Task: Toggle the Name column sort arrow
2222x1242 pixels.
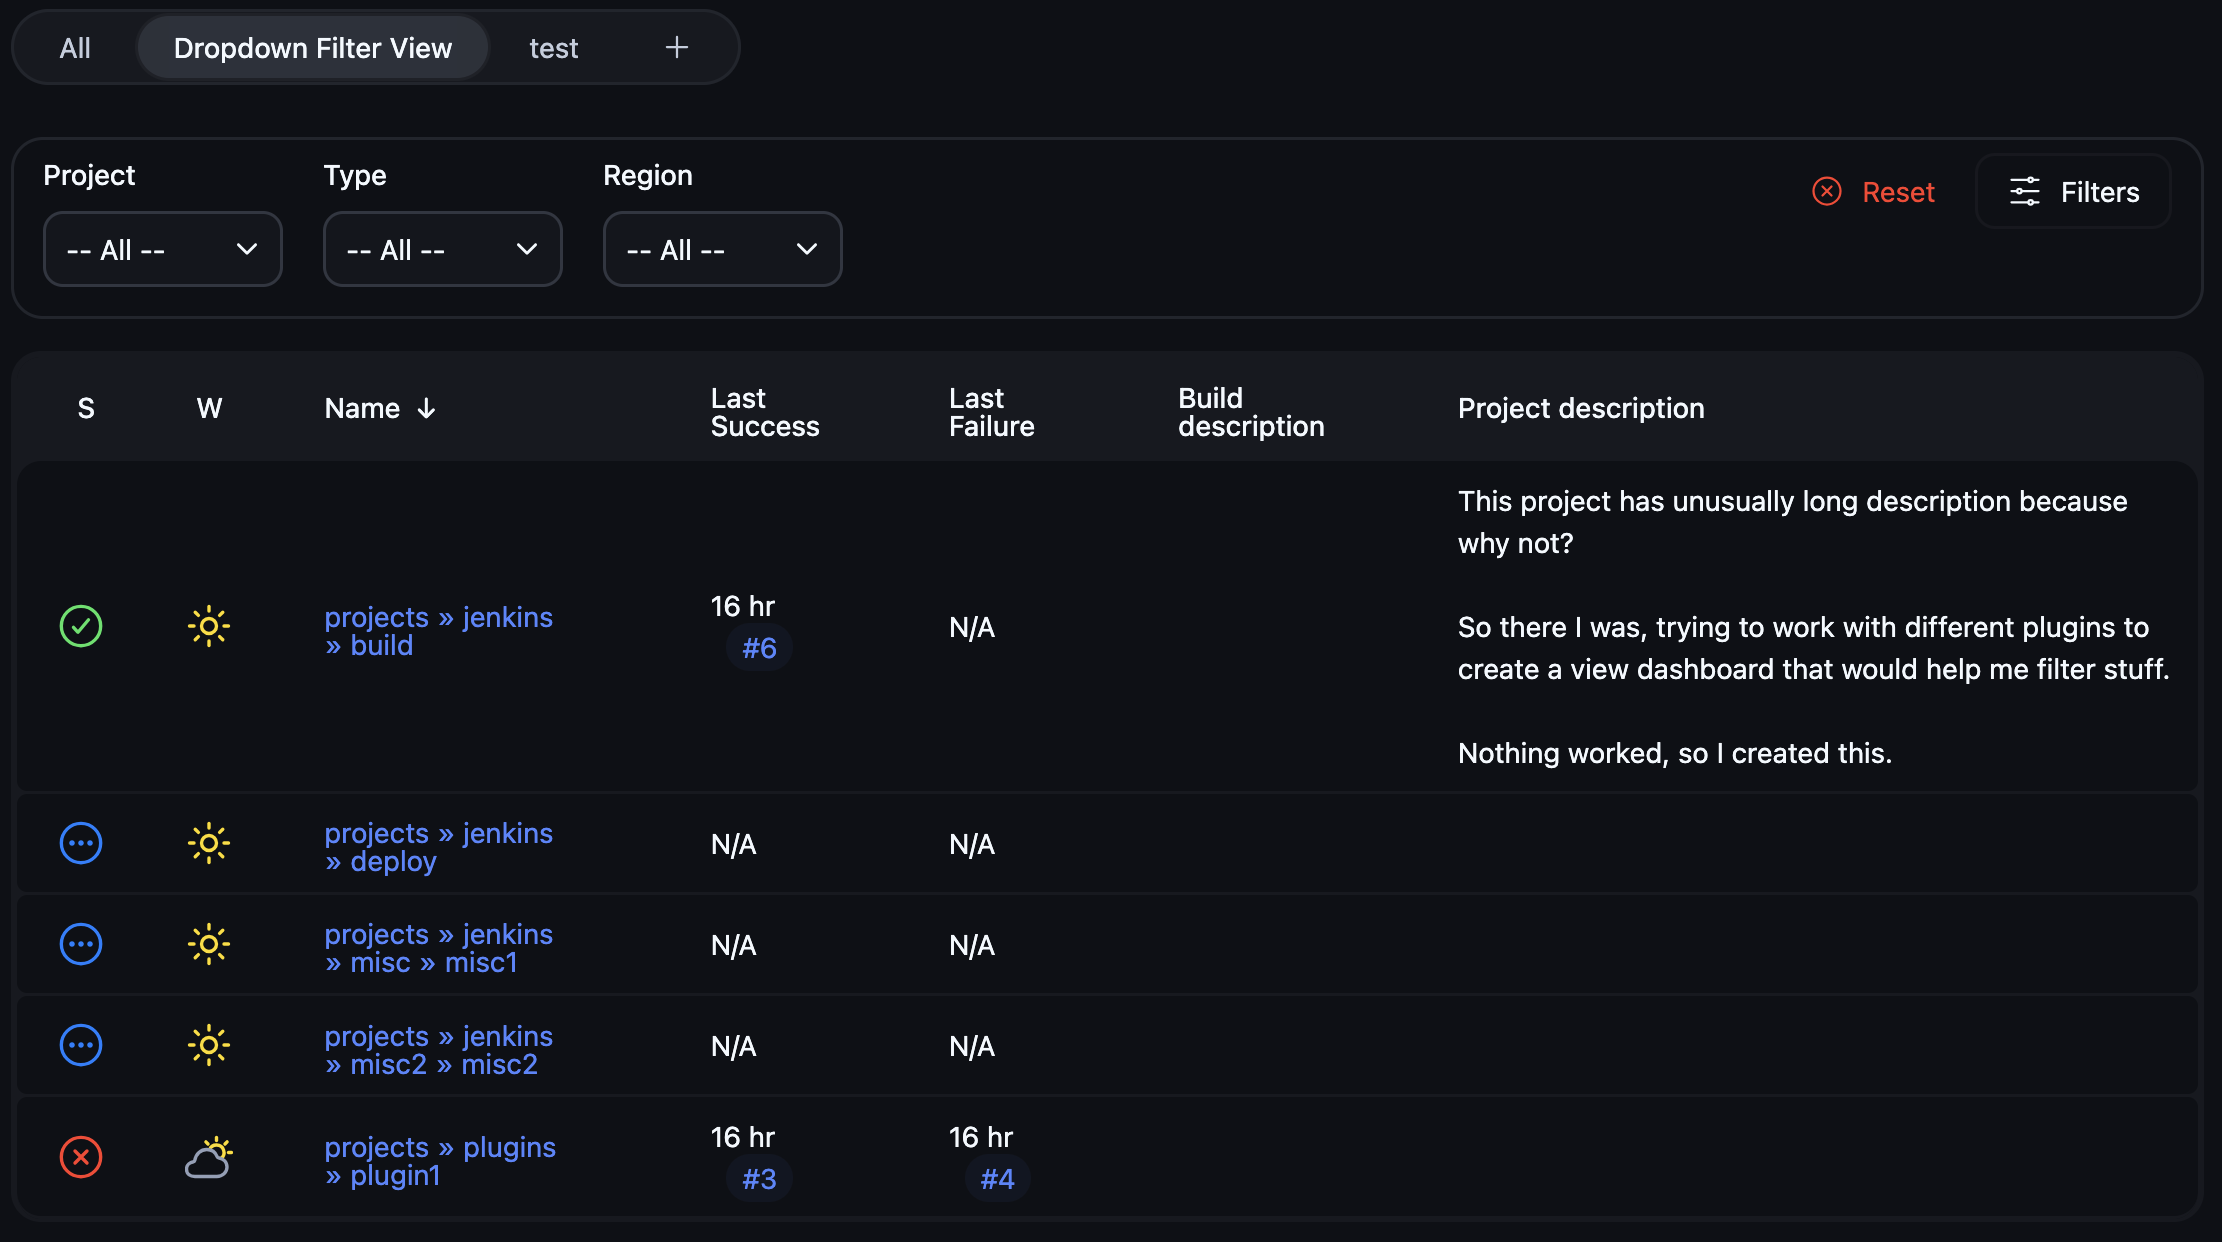Action: (427, 408)
